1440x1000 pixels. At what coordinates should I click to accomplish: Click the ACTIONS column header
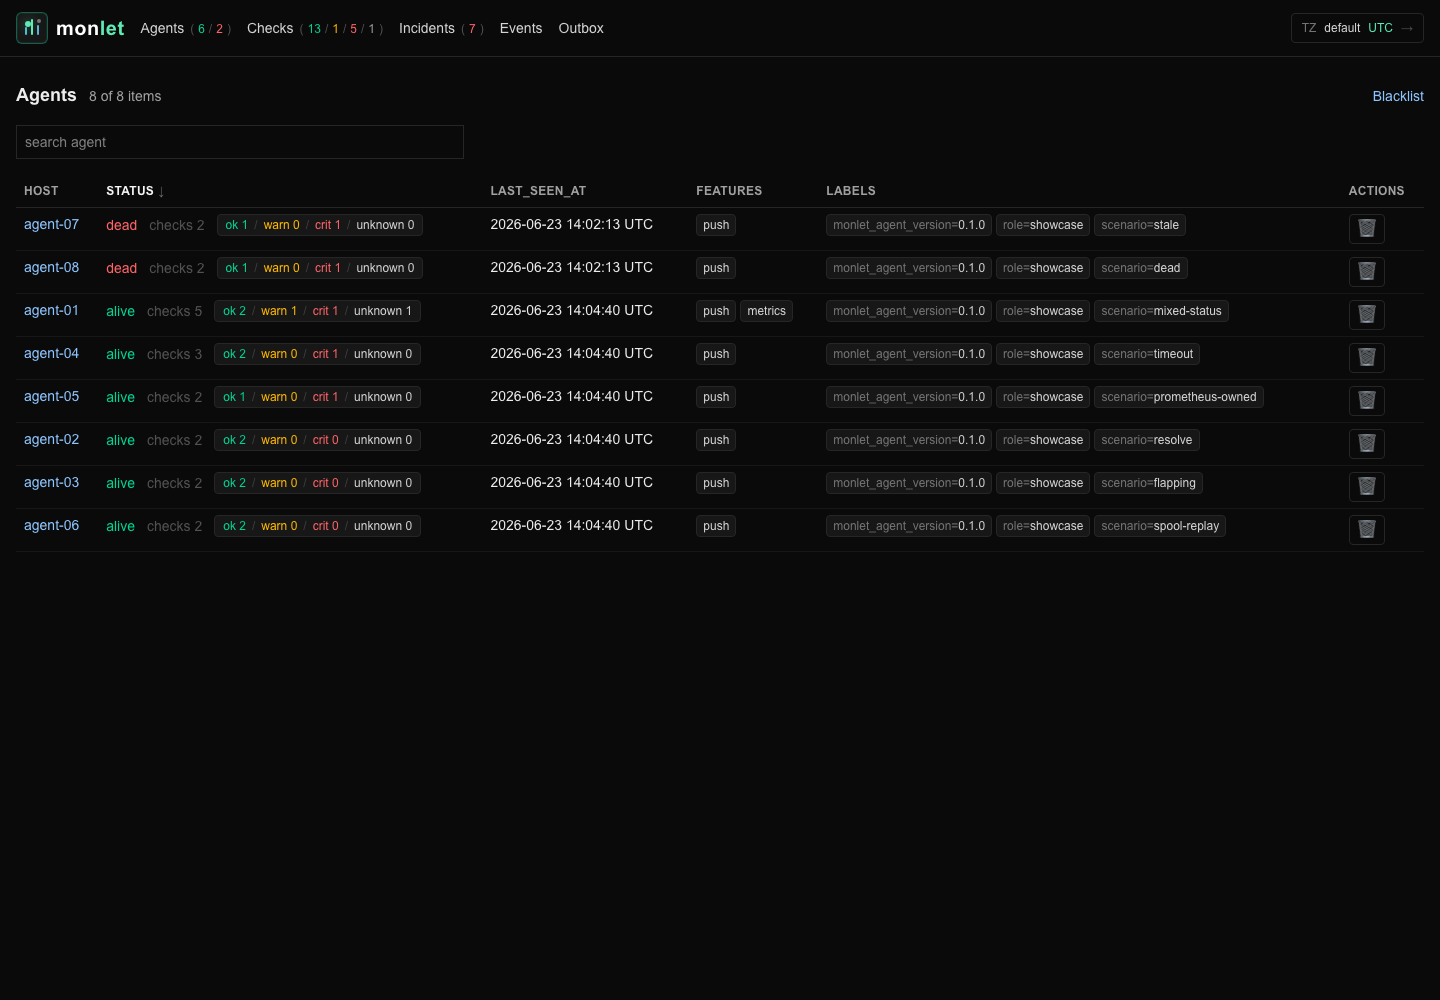tap(1376, 191)
